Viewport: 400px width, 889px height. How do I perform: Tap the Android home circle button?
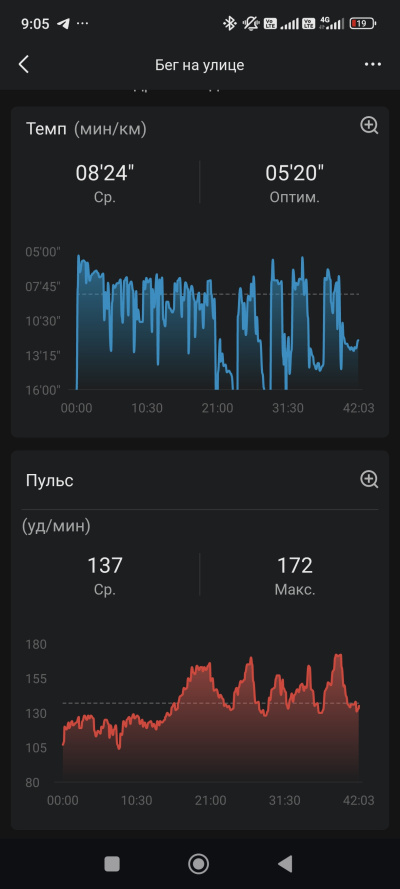pos(198,863)
